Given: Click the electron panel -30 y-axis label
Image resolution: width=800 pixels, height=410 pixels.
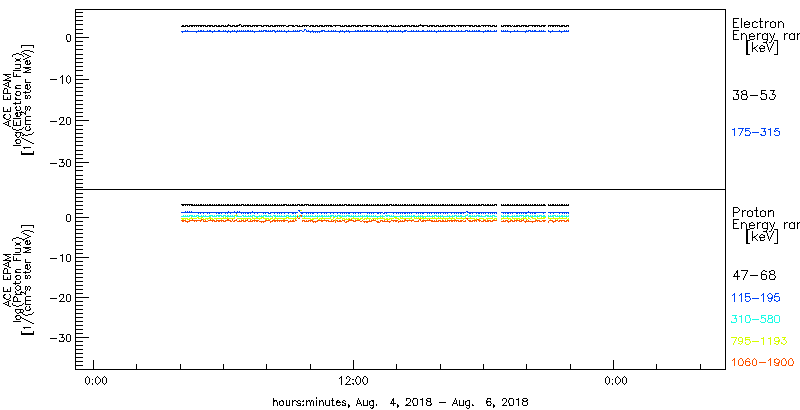Looking at the screenshot, I should [61, 163].
